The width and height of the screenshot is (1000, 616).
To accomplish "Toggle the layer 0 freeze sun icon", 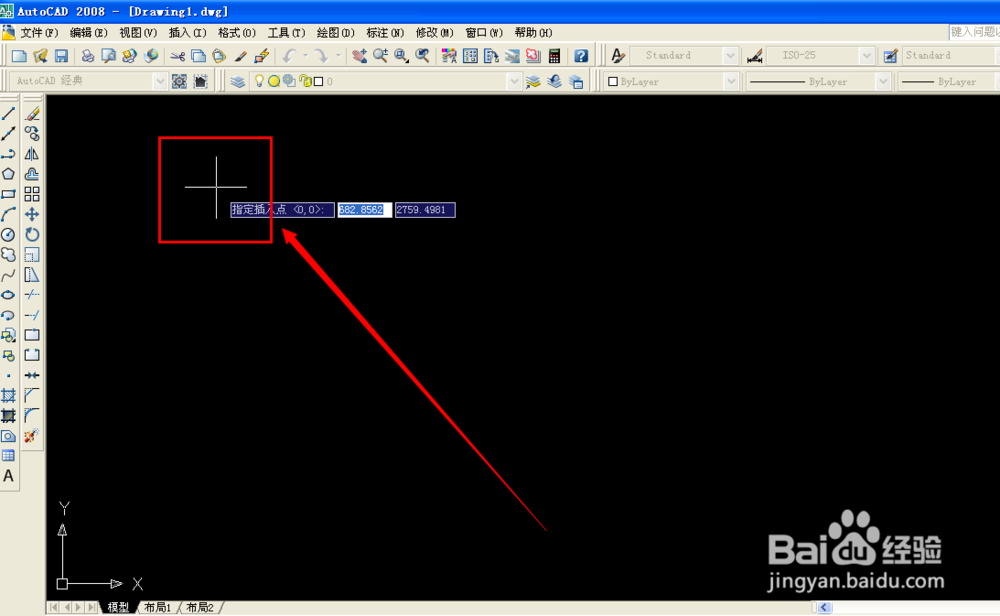I will click(274, 81).
